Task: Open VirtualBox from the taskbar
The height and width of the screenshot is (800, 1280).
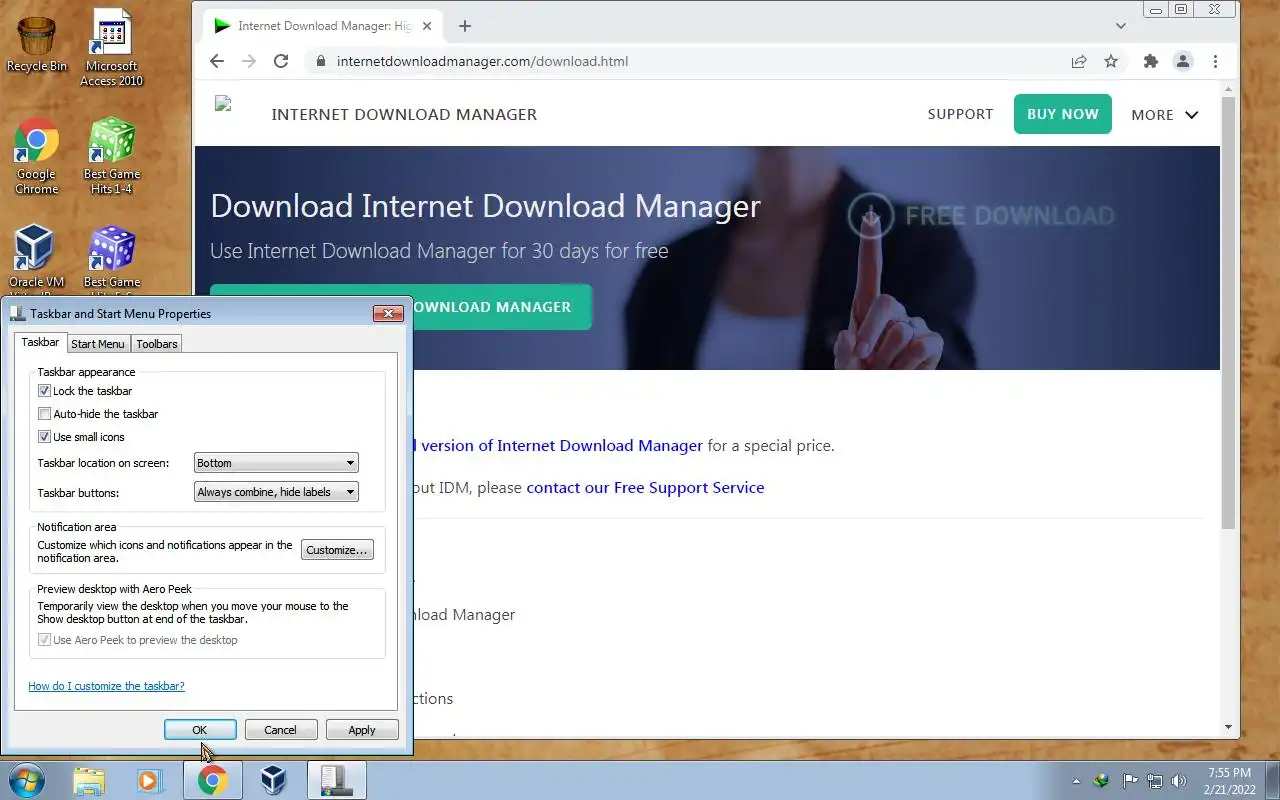Action: tap(273, 780)
